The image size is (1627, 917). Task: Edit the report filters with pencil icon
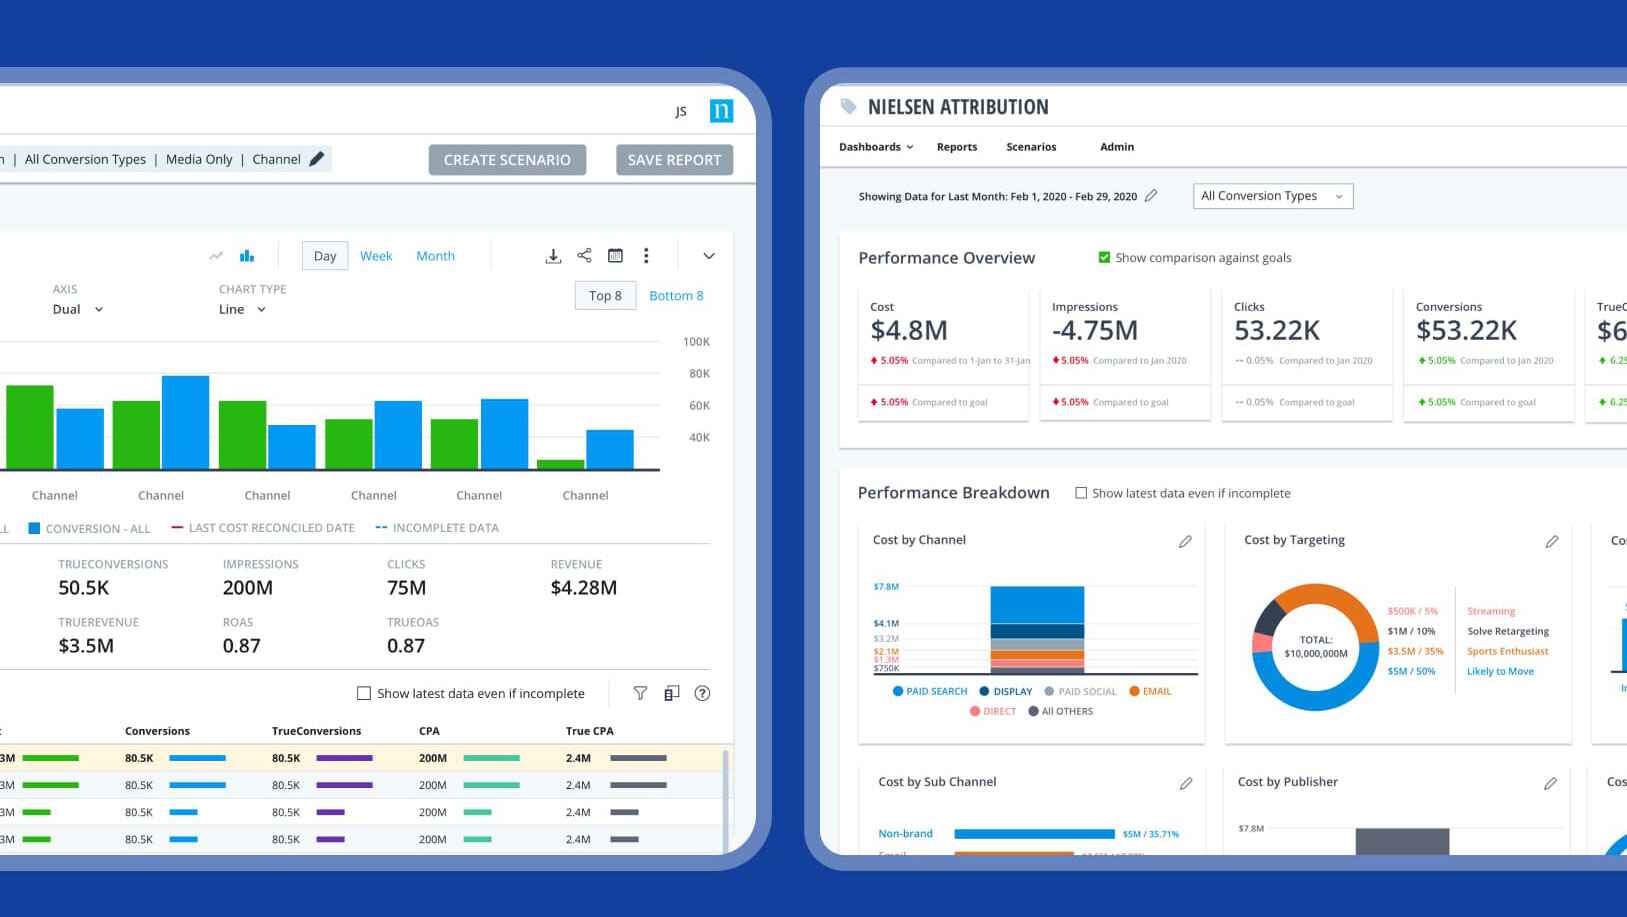317,159
